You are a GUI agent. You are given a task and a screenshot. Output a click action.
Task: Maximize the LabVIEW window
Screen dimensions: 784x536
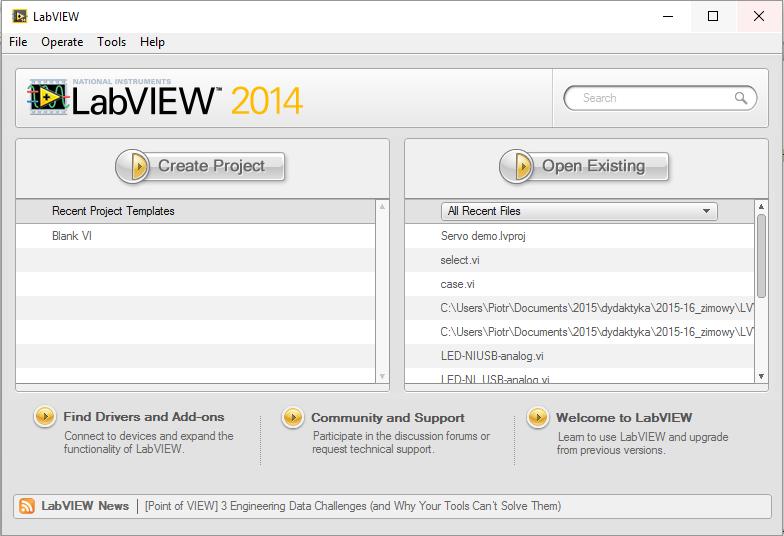[713, 16]
